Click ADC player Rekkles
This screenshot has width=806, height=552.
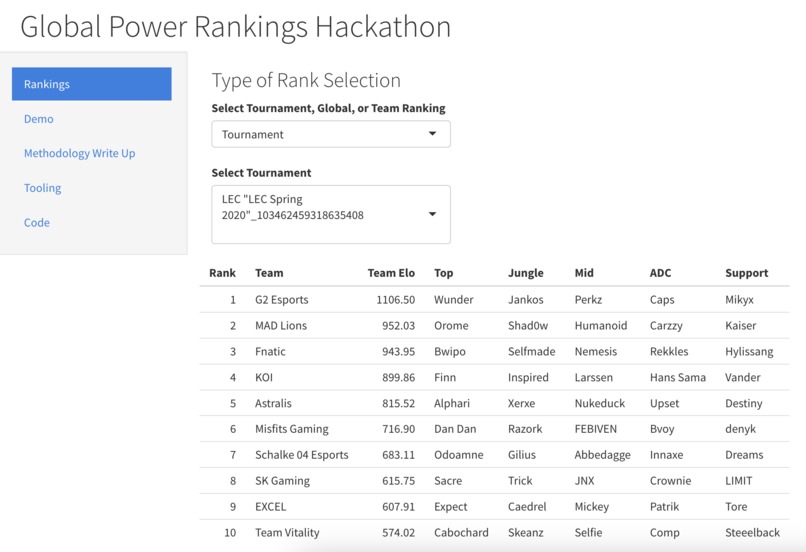point(669,352)
